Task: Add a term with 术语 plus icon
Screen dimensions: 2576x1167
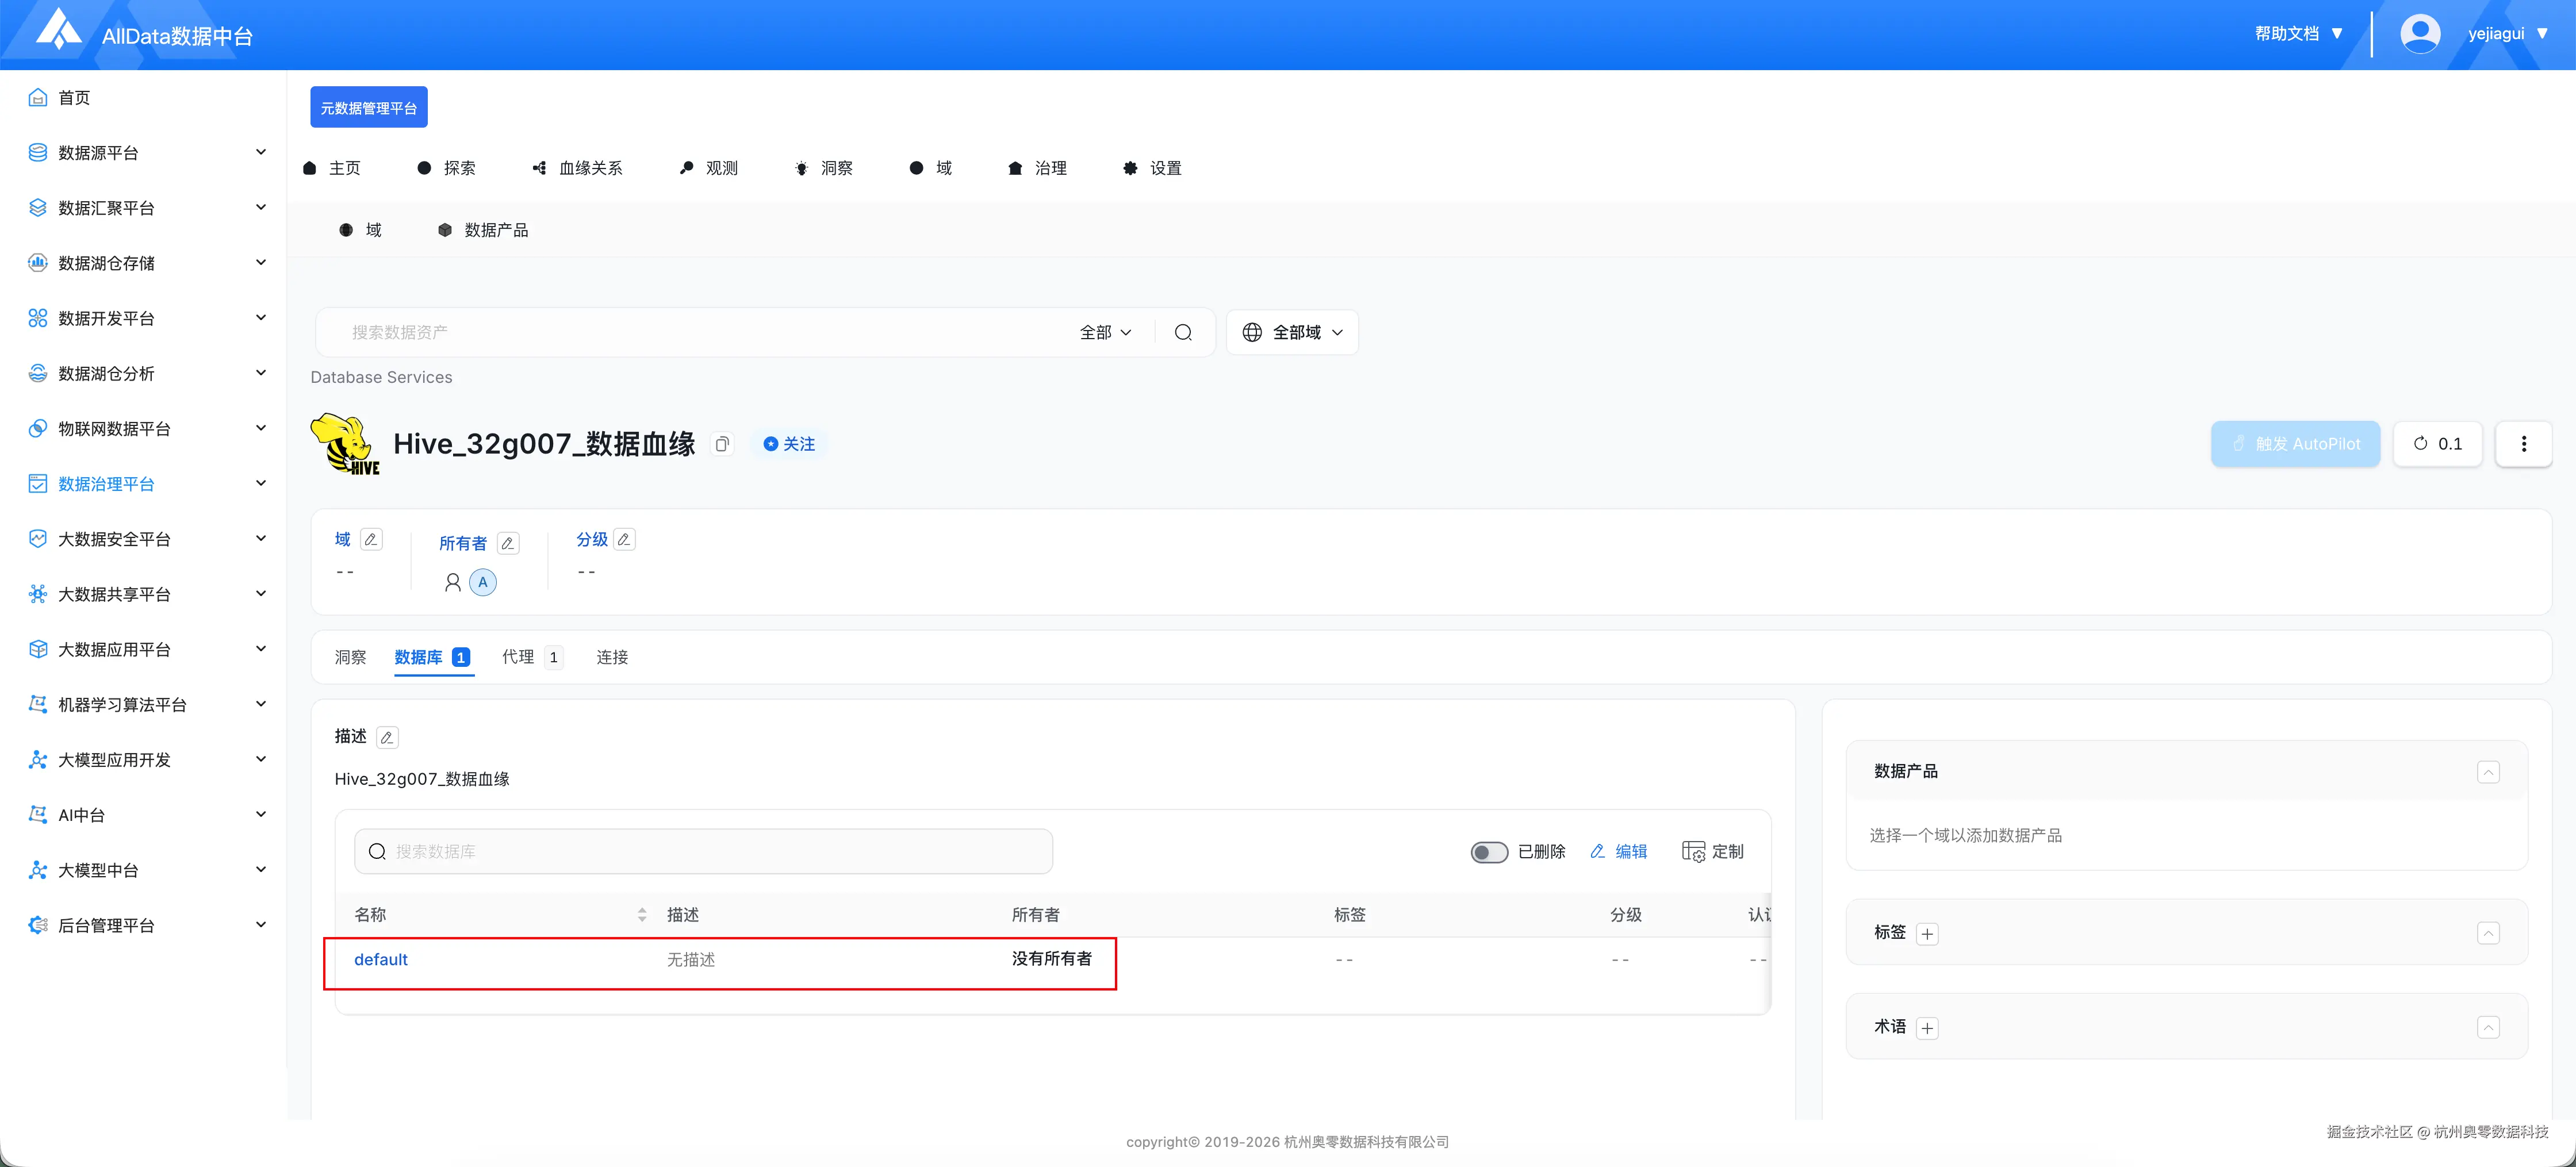Action: [1927, 1028]
